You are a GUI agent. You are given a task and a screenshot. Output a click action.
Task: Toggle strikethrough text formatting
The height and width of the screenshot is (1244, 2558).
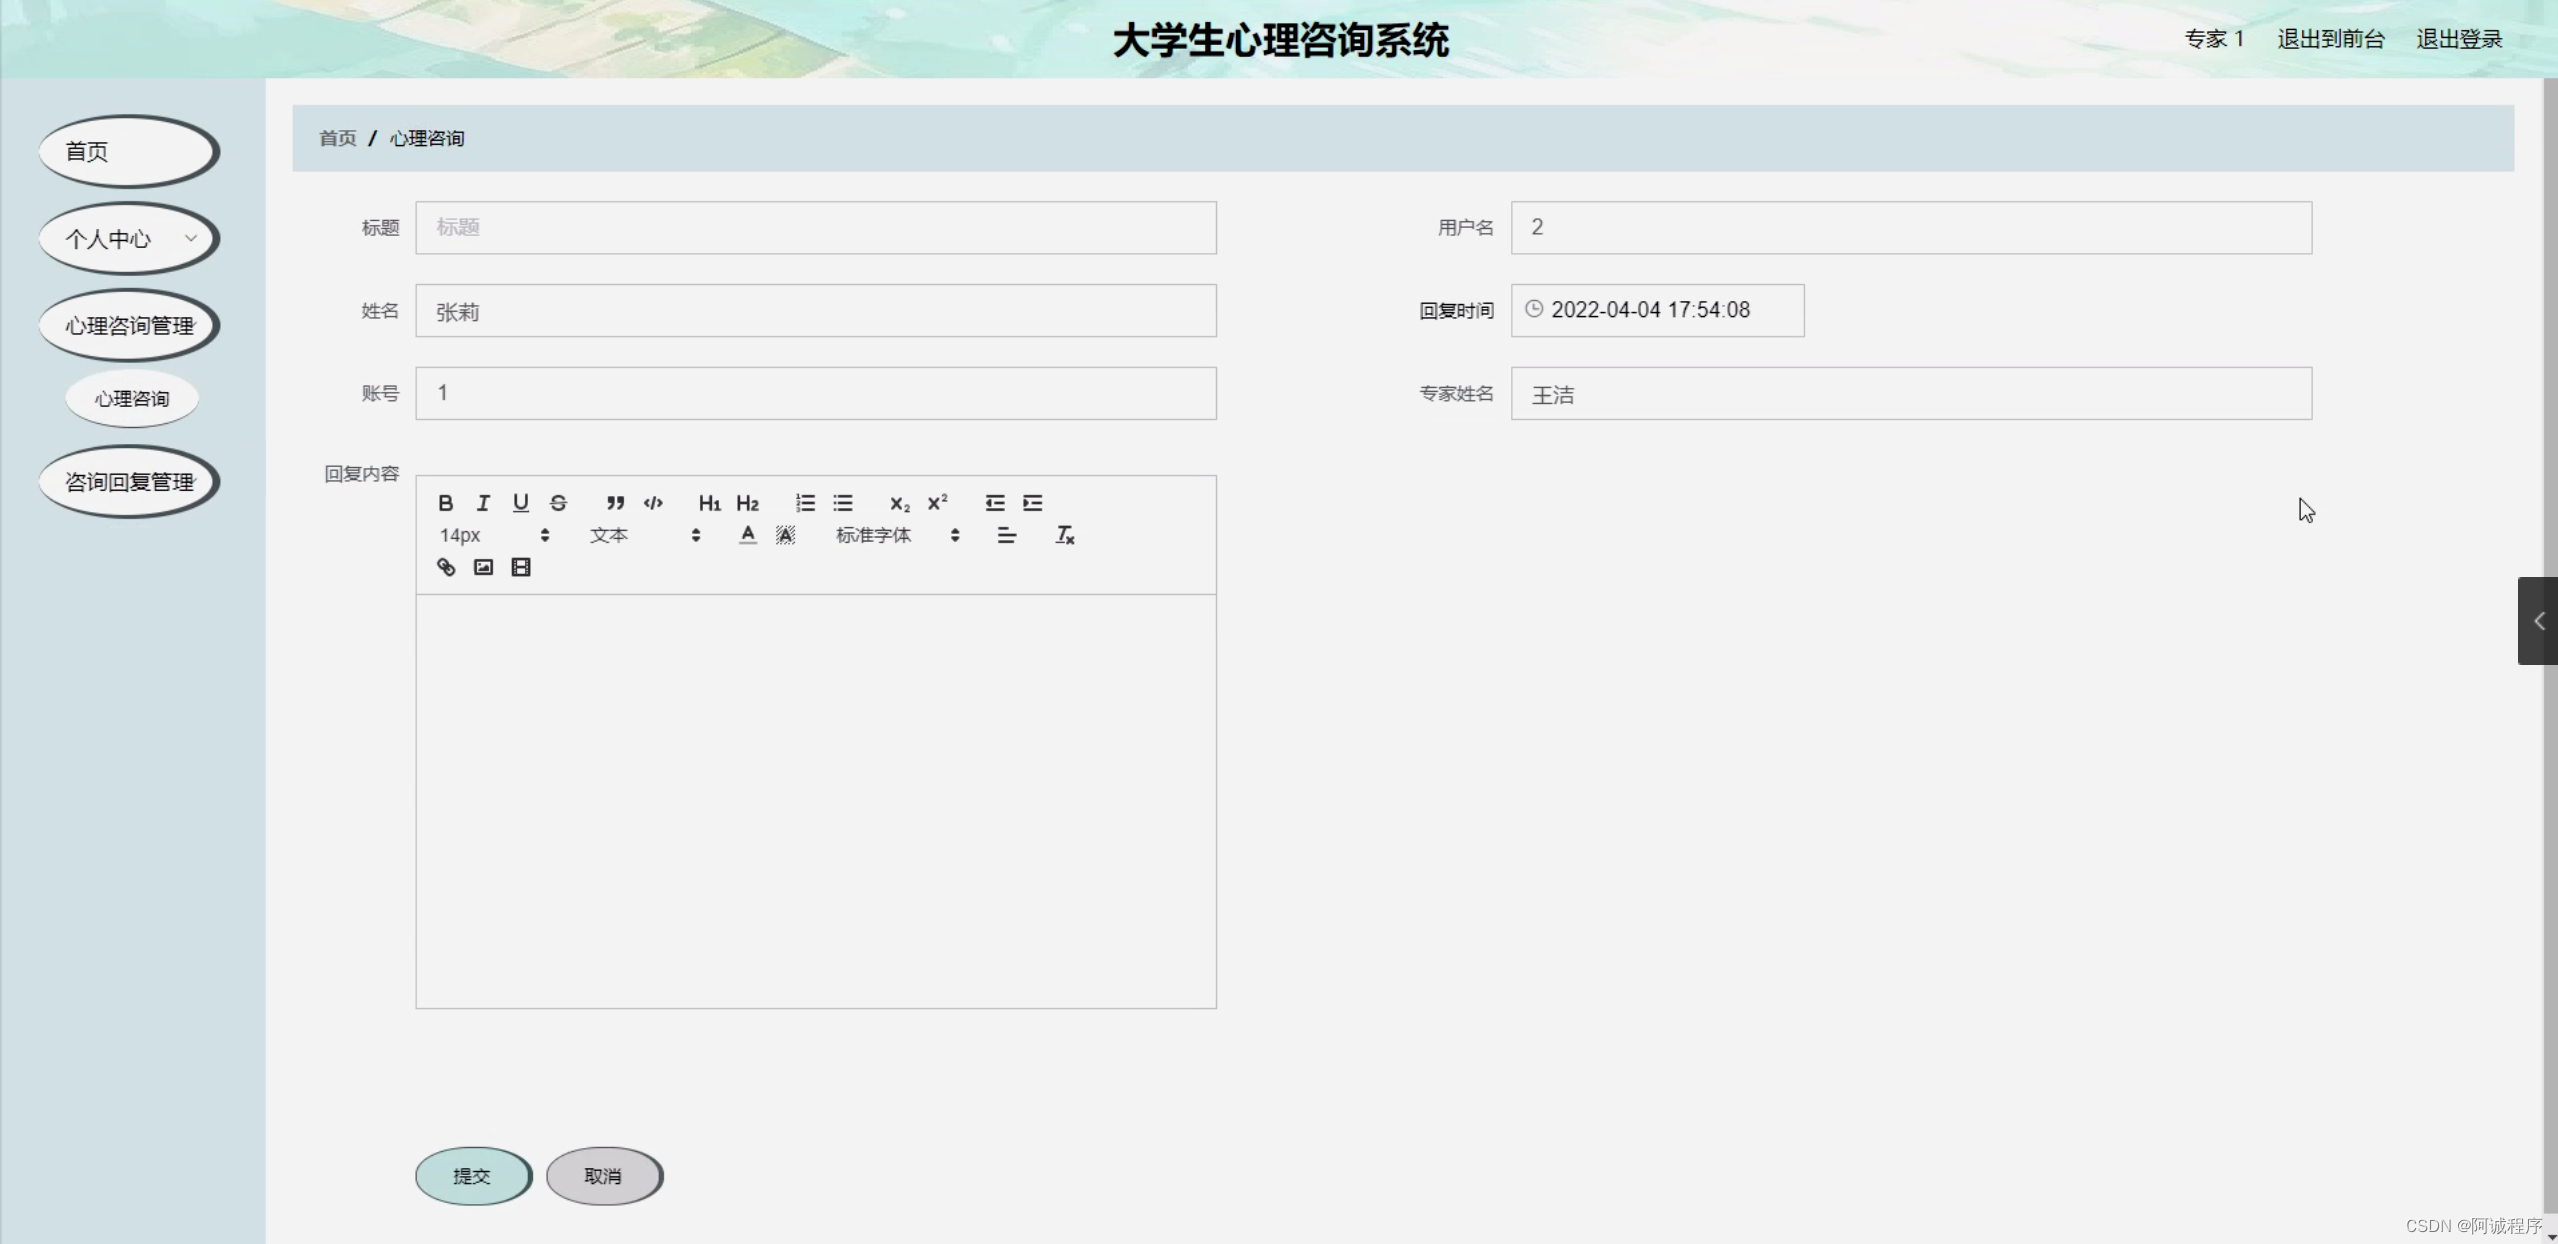(559, 503)
